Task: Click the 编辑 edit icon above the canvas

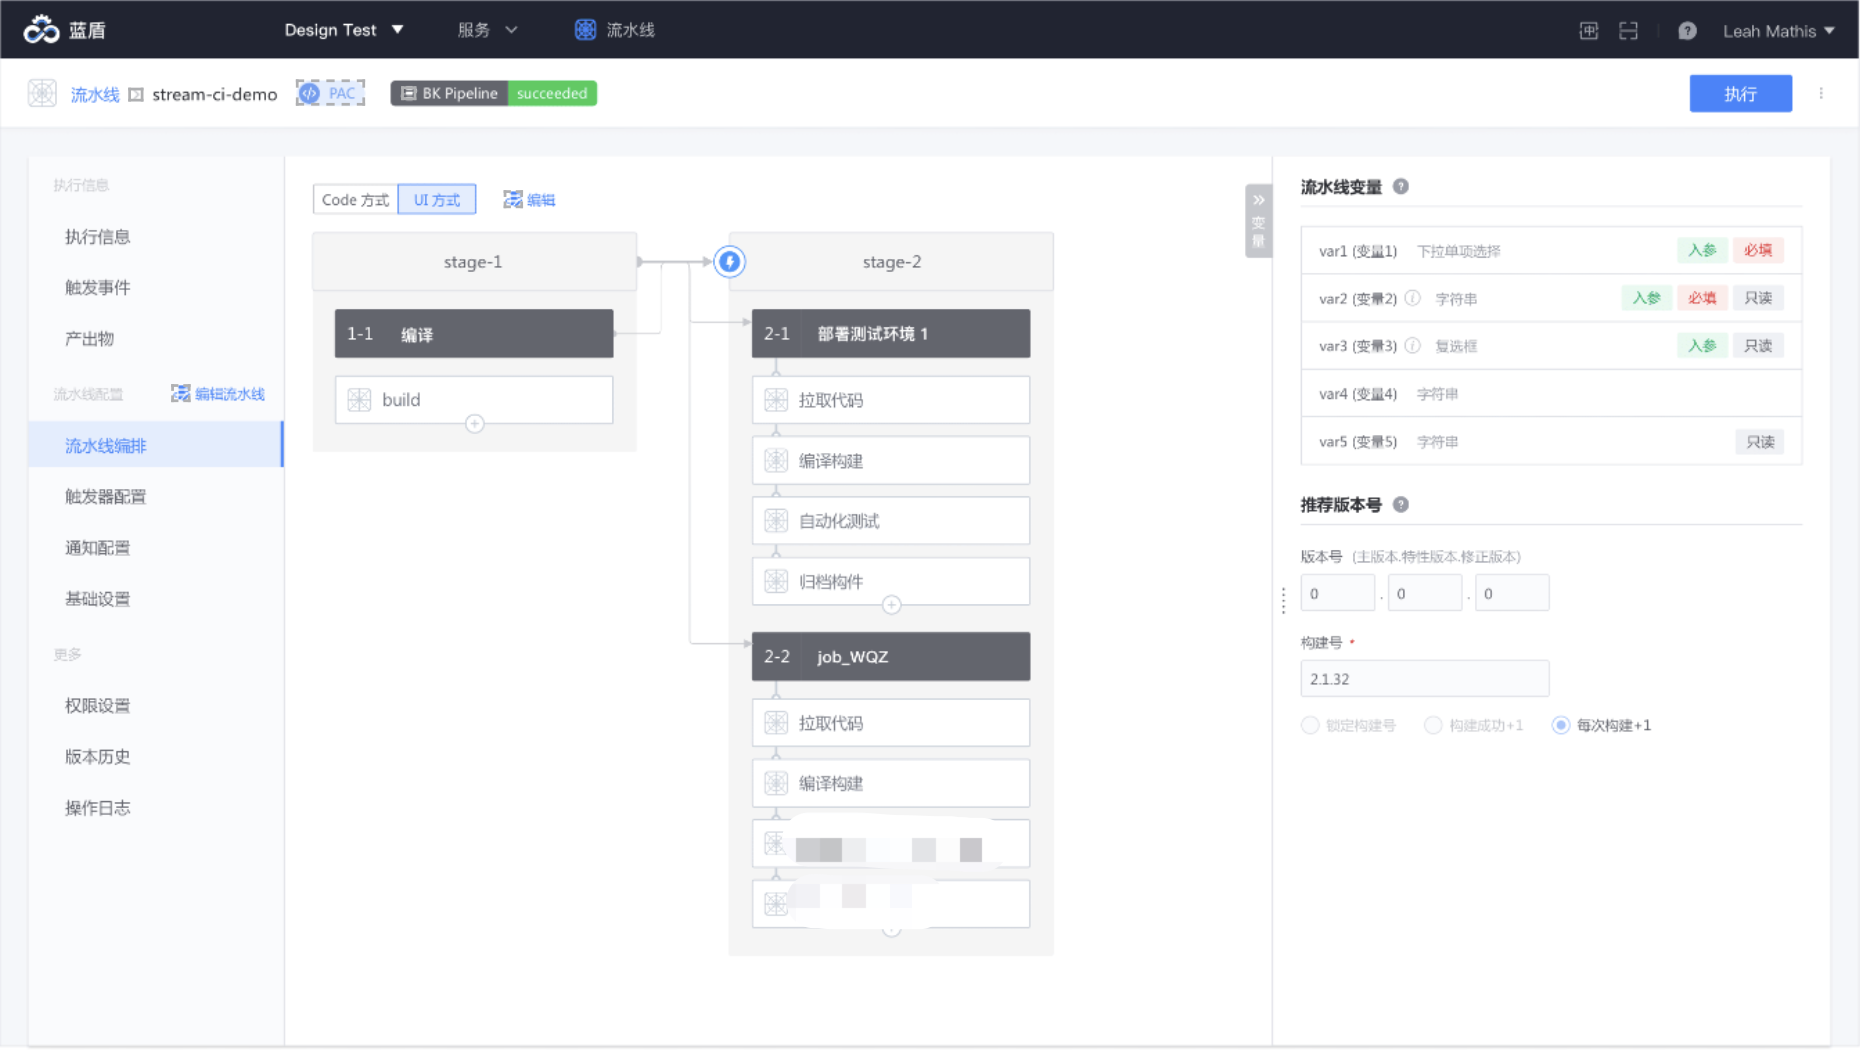Action: click(x=529, y=198)
